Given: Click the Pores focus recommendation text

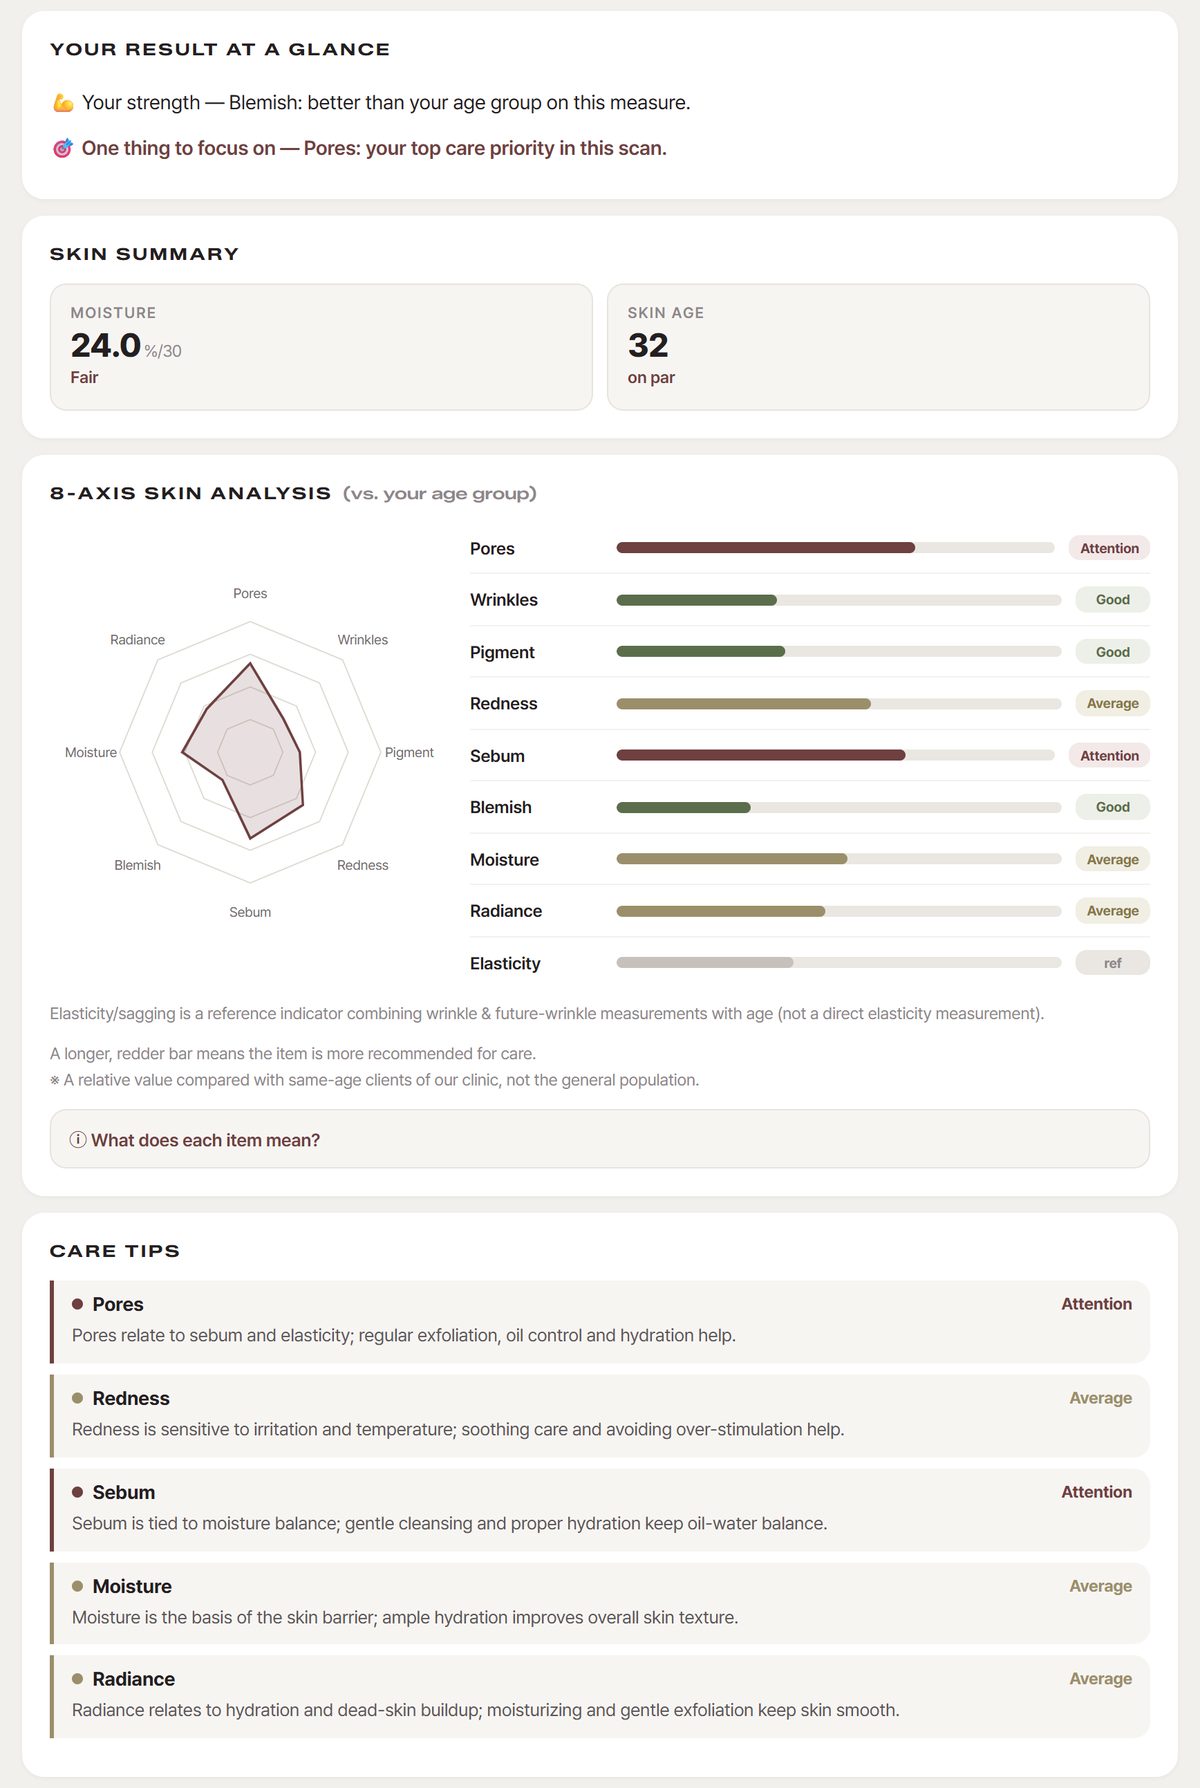Looking at the screenshot, I should (x=374, y=148).
